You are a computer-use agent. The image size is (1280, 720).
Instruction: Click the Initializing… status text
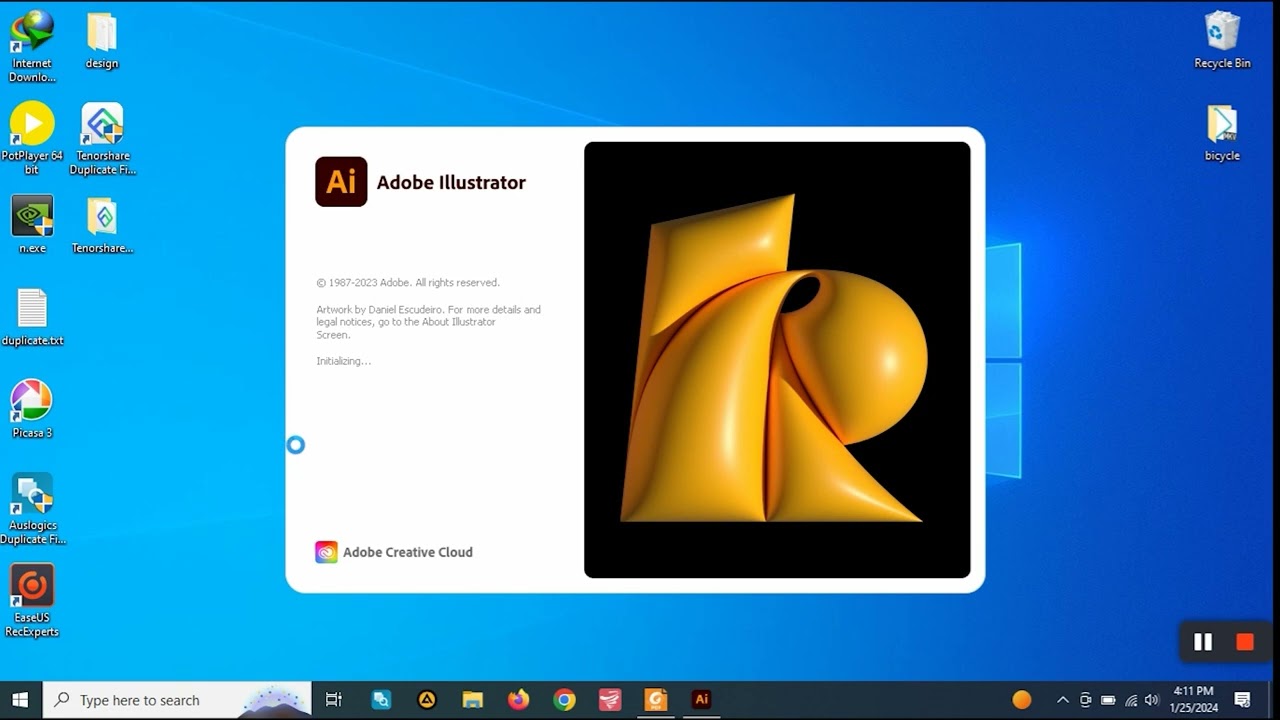344,361
